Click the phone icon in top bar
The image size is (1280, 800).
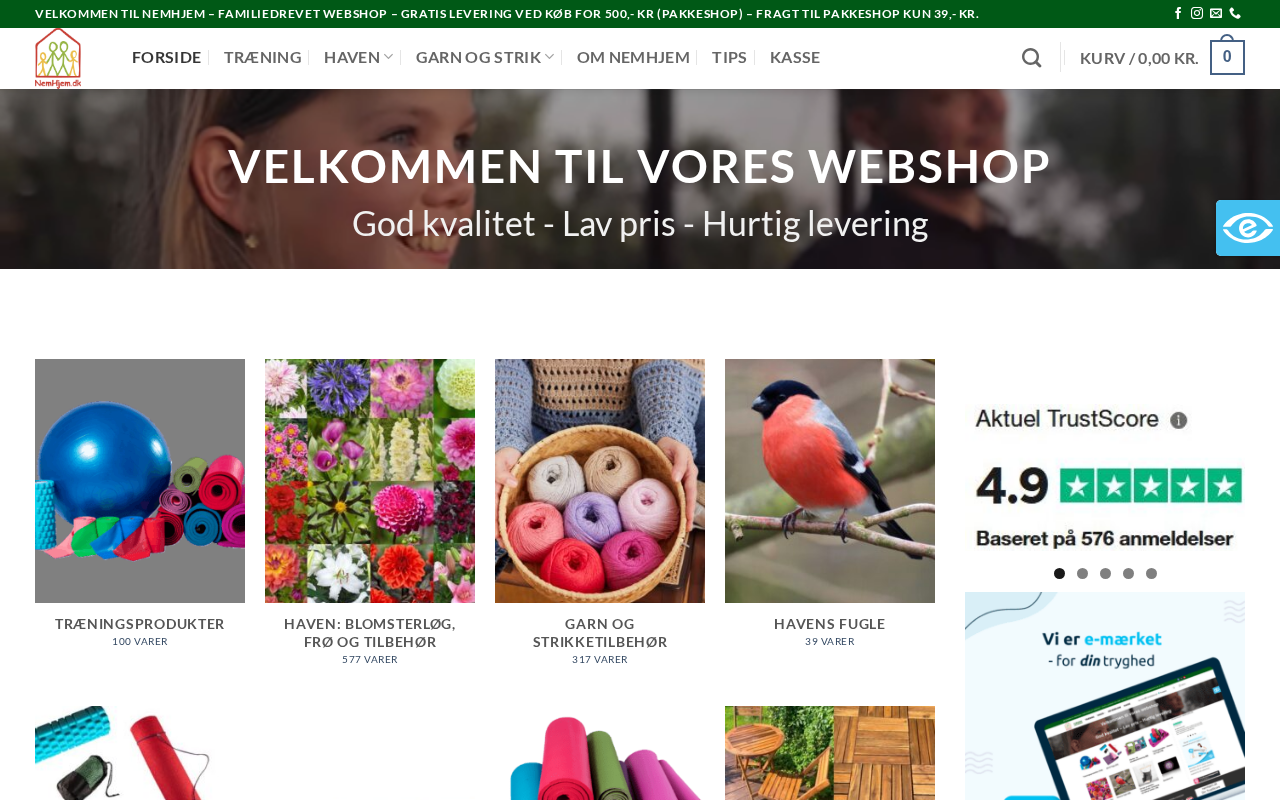1235,14
